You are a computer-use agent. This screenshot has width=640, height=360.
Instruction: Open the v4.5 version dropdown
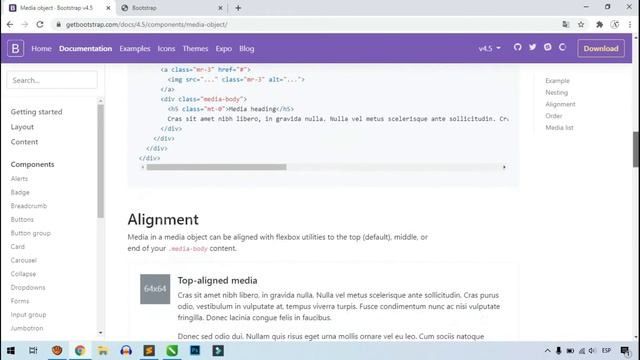(x=489, y=48)
